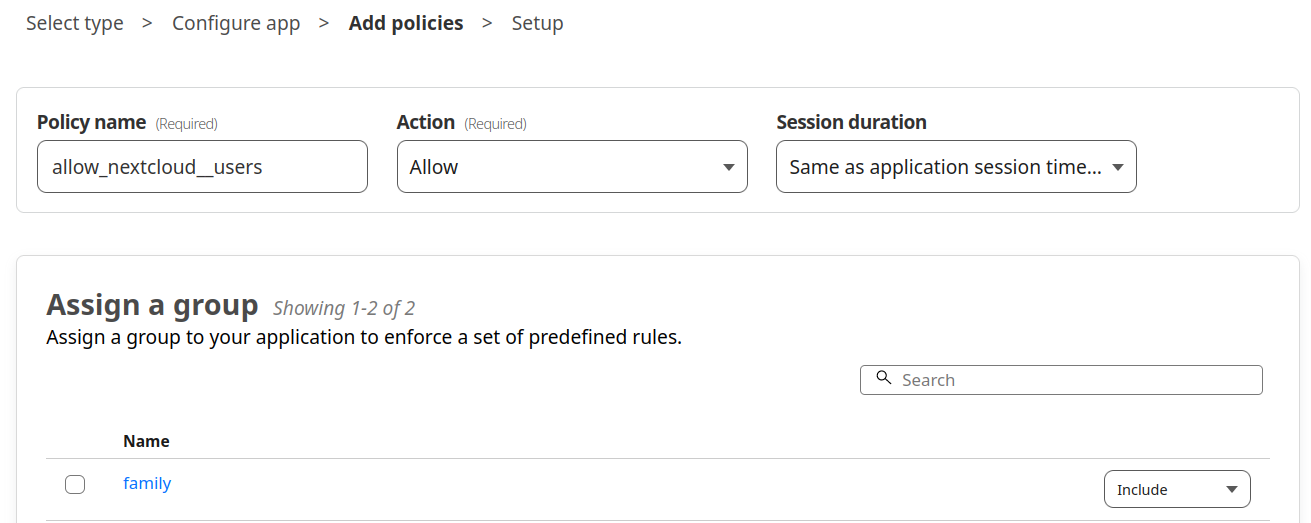The width and height of the screenshot is (1311, 523).
Task: Click the Action field label
Action: [426, 122]
